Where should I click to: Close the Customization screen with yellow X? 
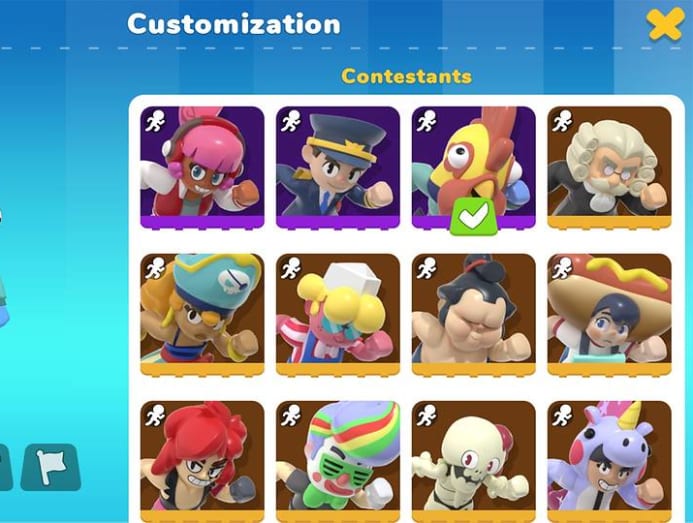pyautogui.click(x=664, y=25)
